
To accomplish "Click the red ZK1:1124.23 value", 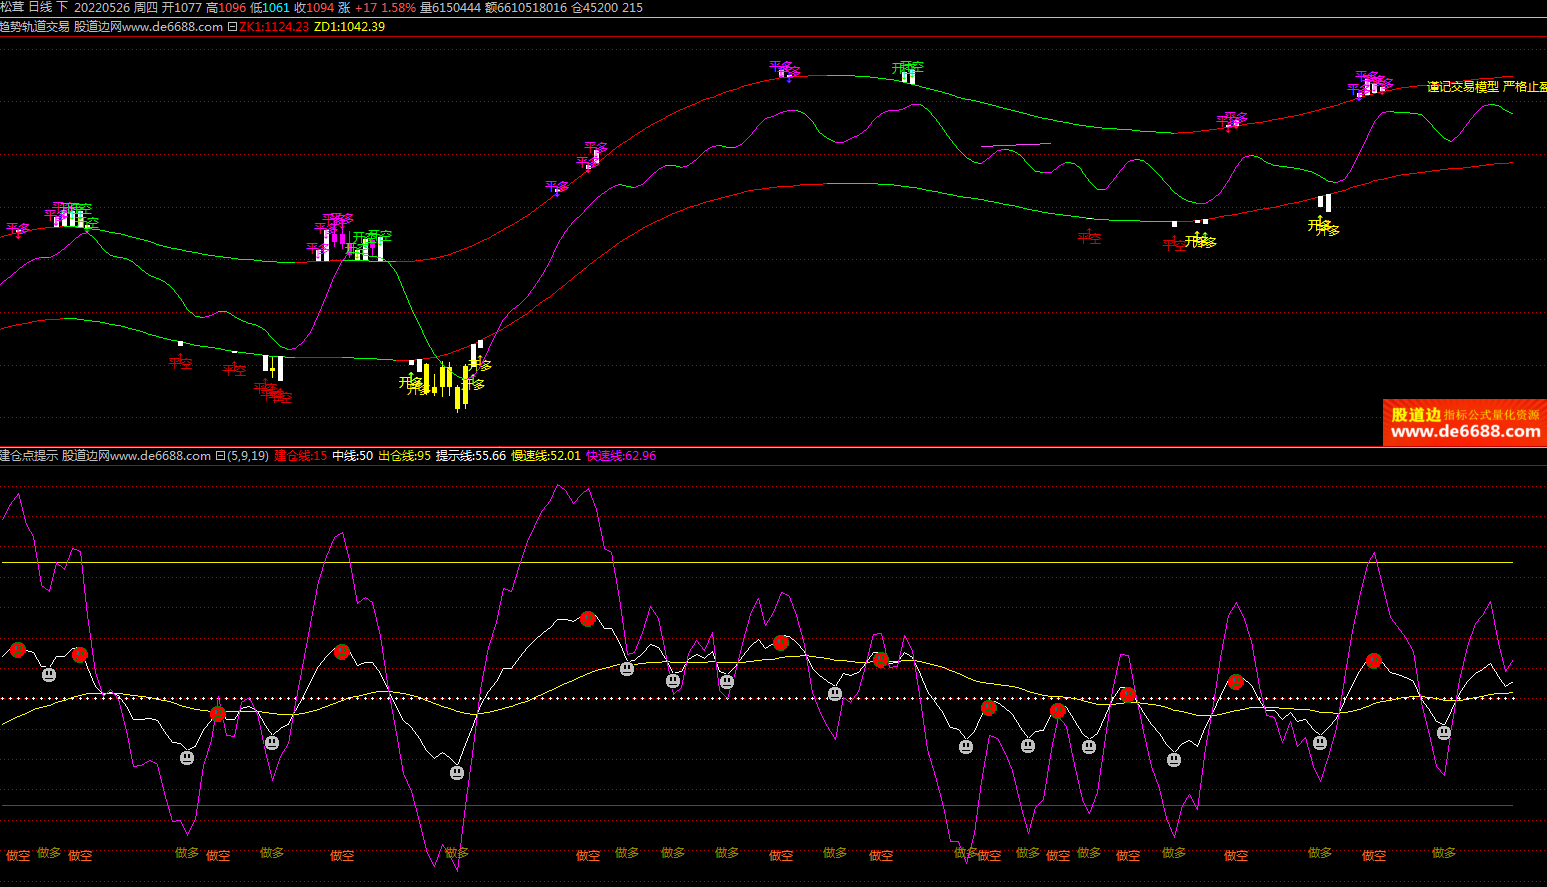I will (274, 27).
